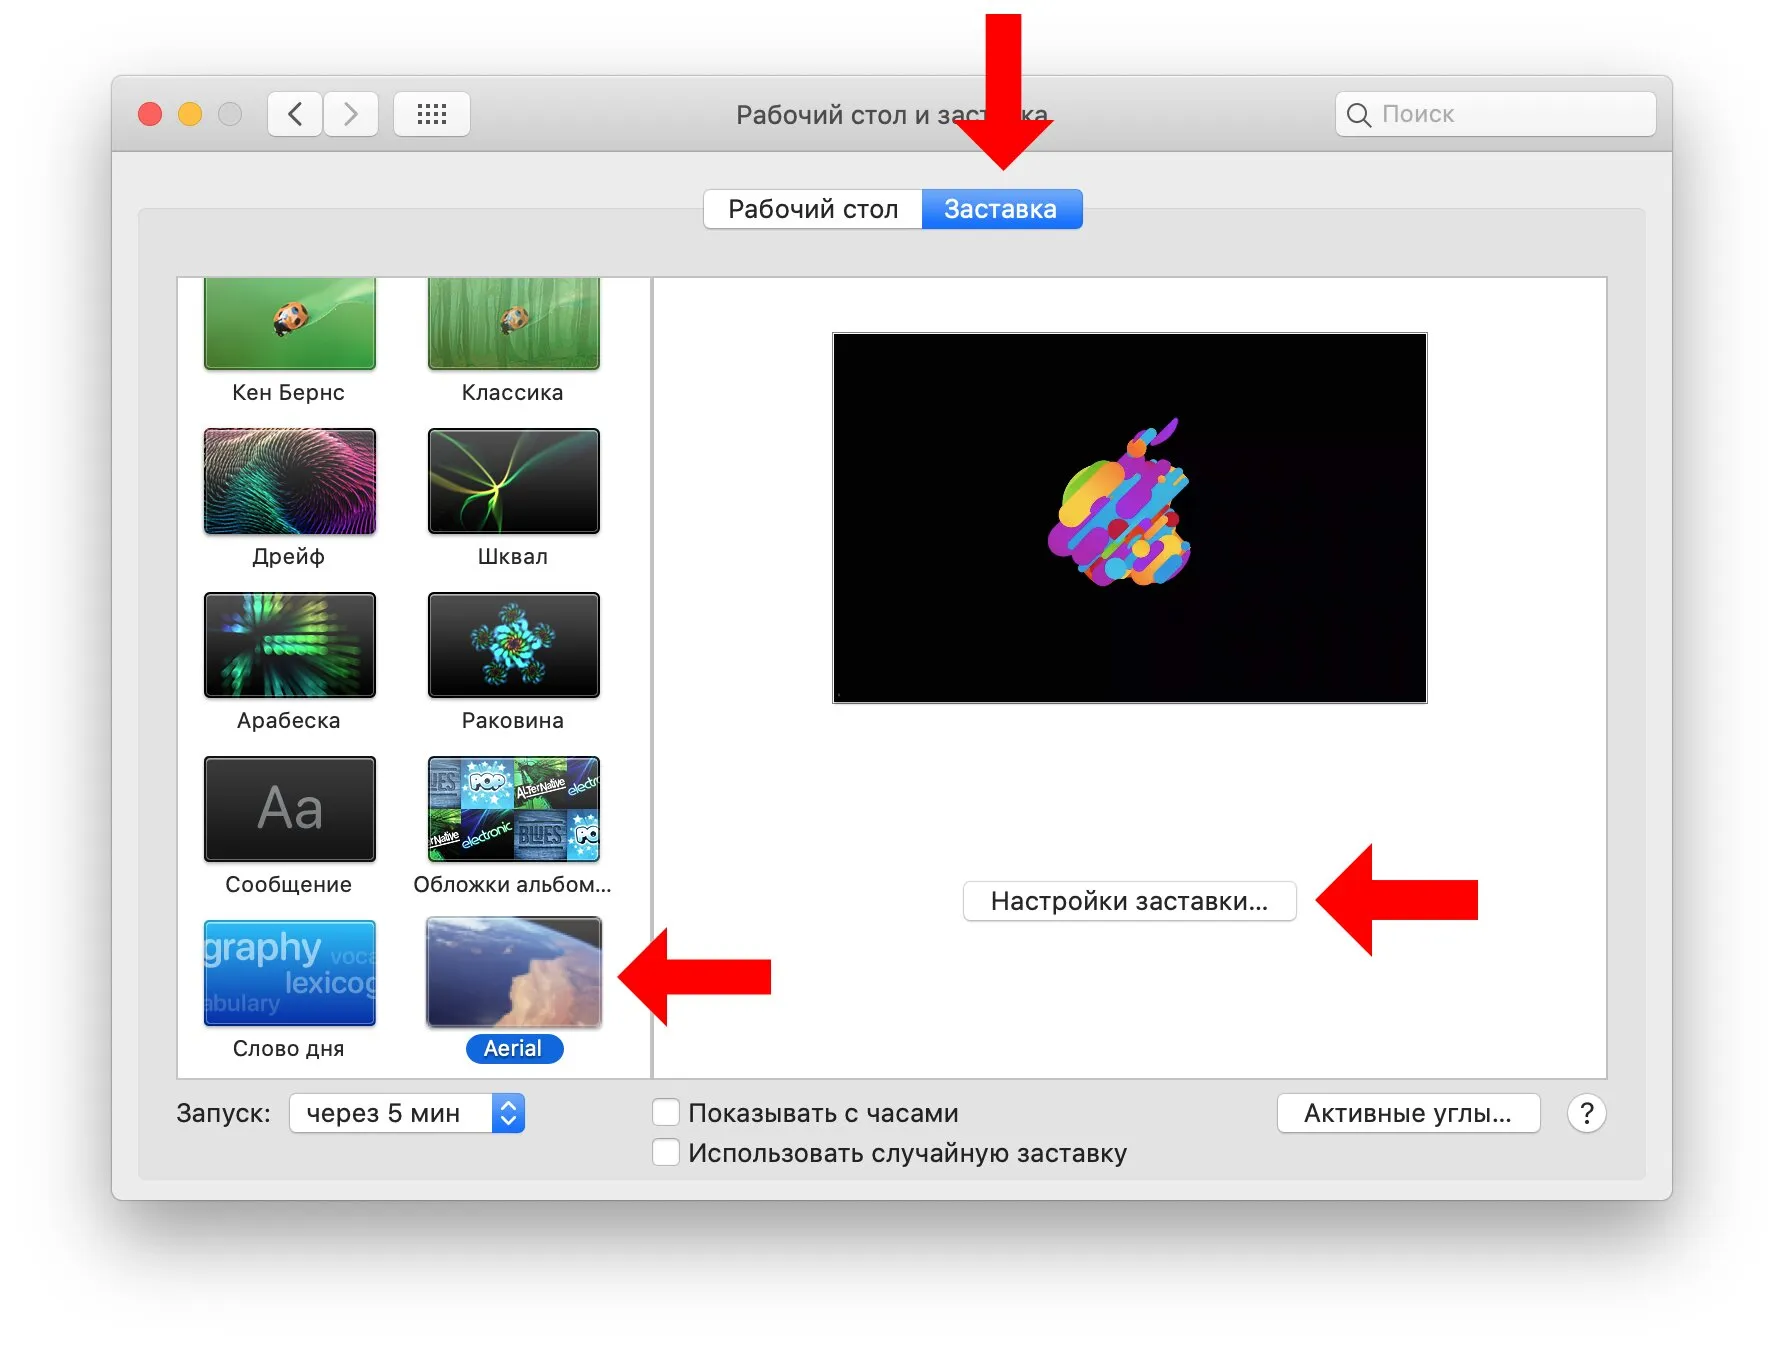Pick the Раковина screensaver

(x=514, y=645)
